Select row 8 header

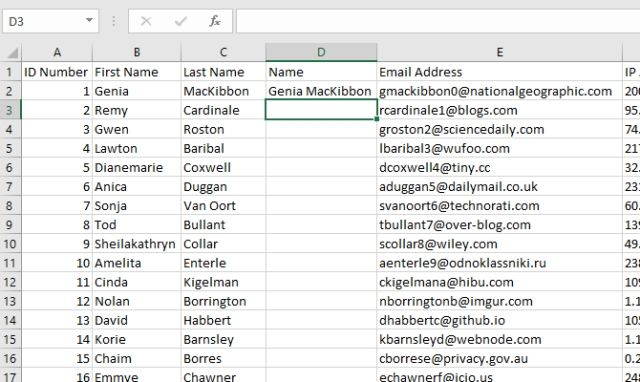(x=10, y=206)
